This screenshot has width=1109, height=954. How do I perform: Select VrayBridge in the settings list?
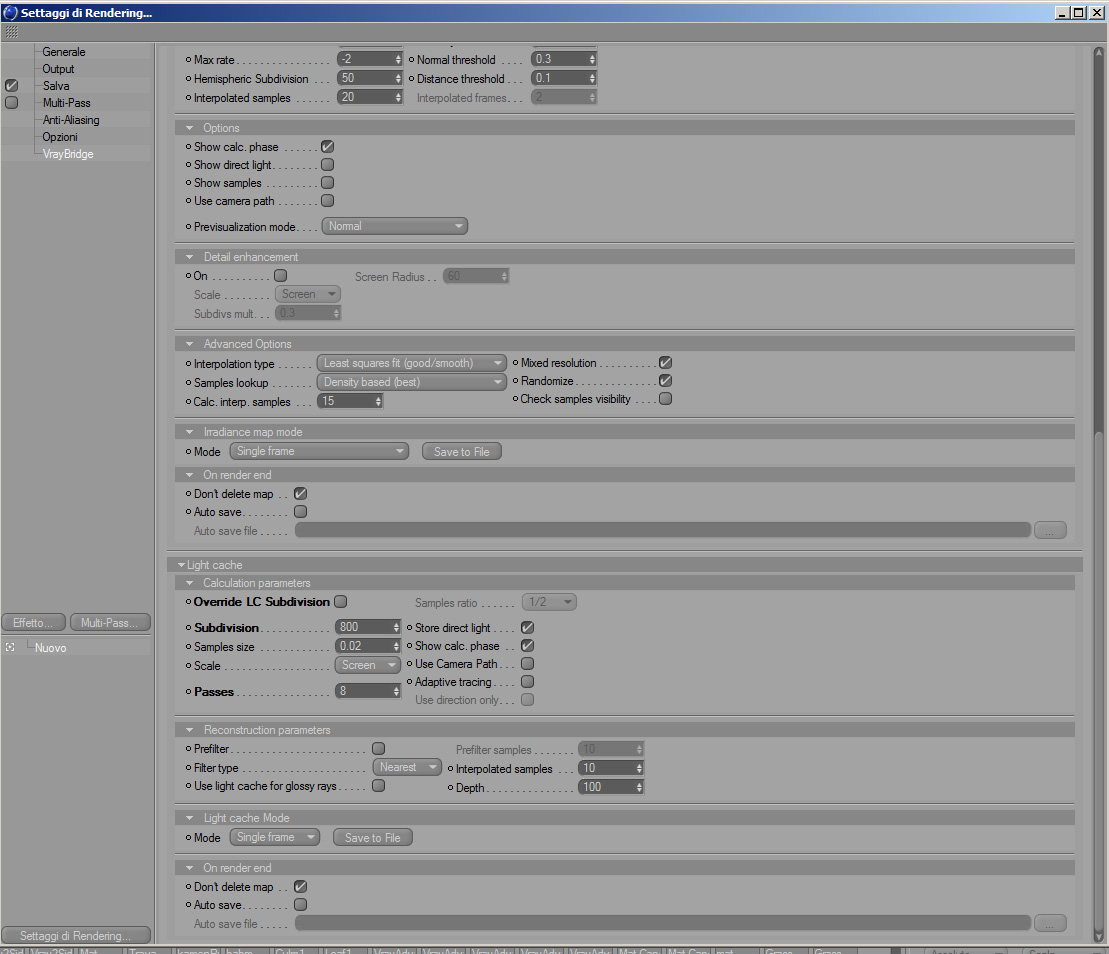coord(68,153)
